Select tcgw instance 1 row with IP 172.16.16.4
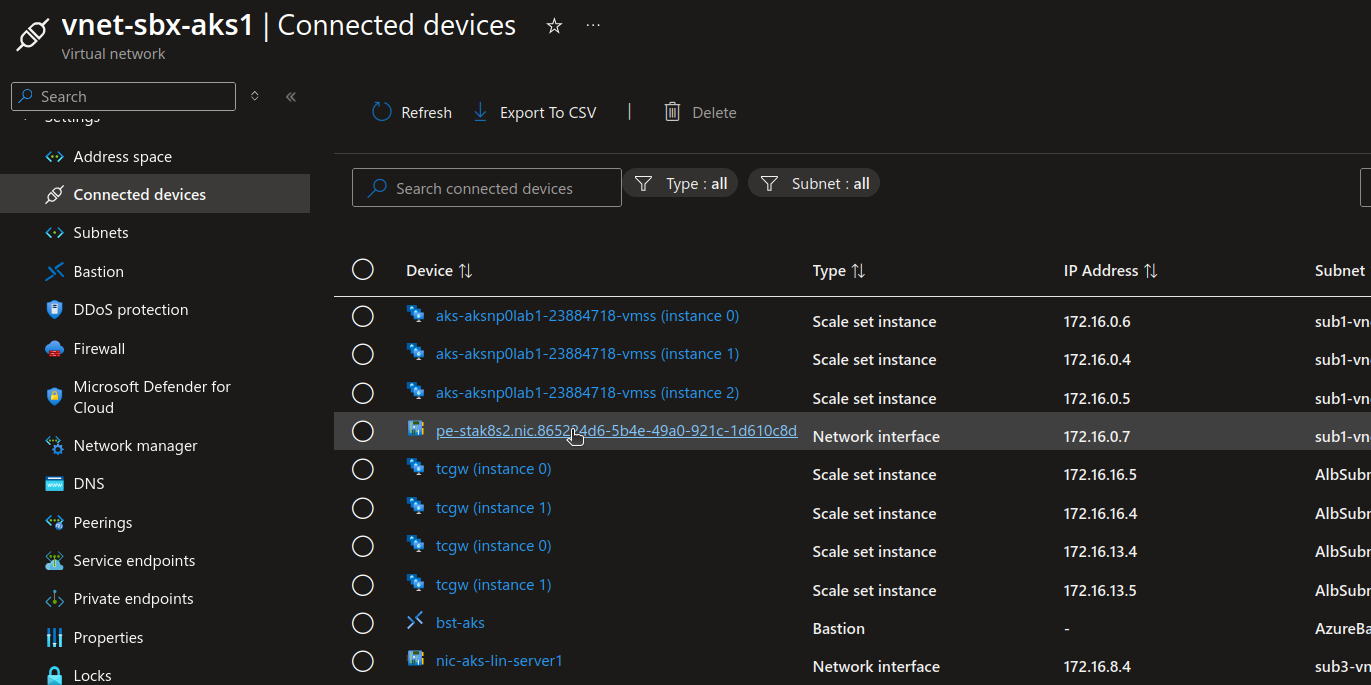The width and height of the screenshot is (1371, 685). click(x=363, y=508)
